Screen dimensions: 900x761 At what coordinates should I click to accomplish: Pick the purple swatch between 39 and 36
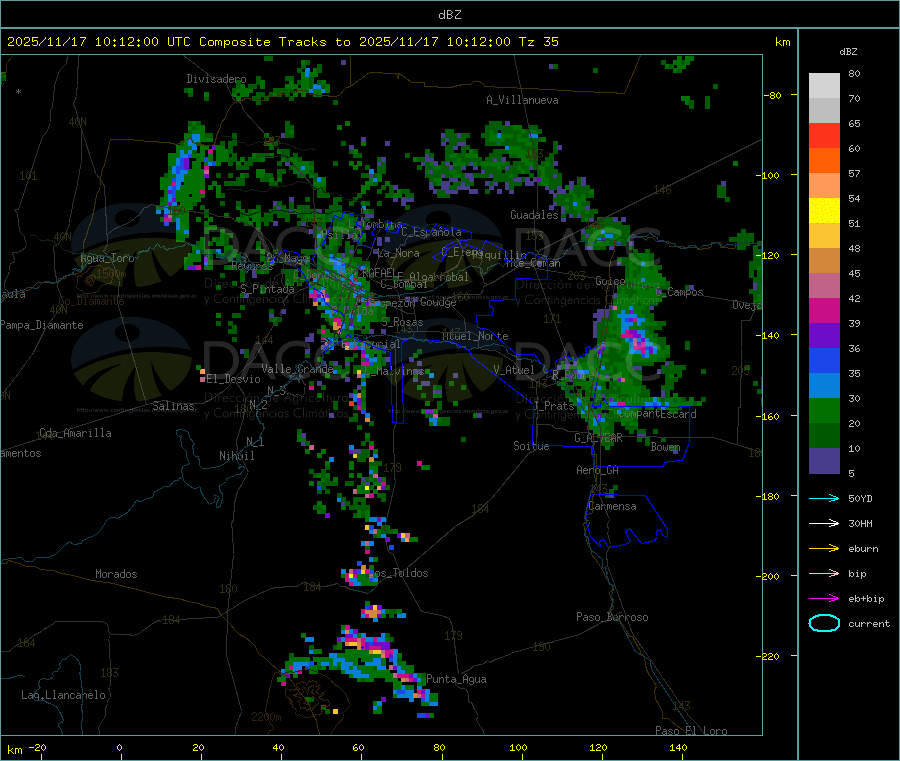[824, 336]
